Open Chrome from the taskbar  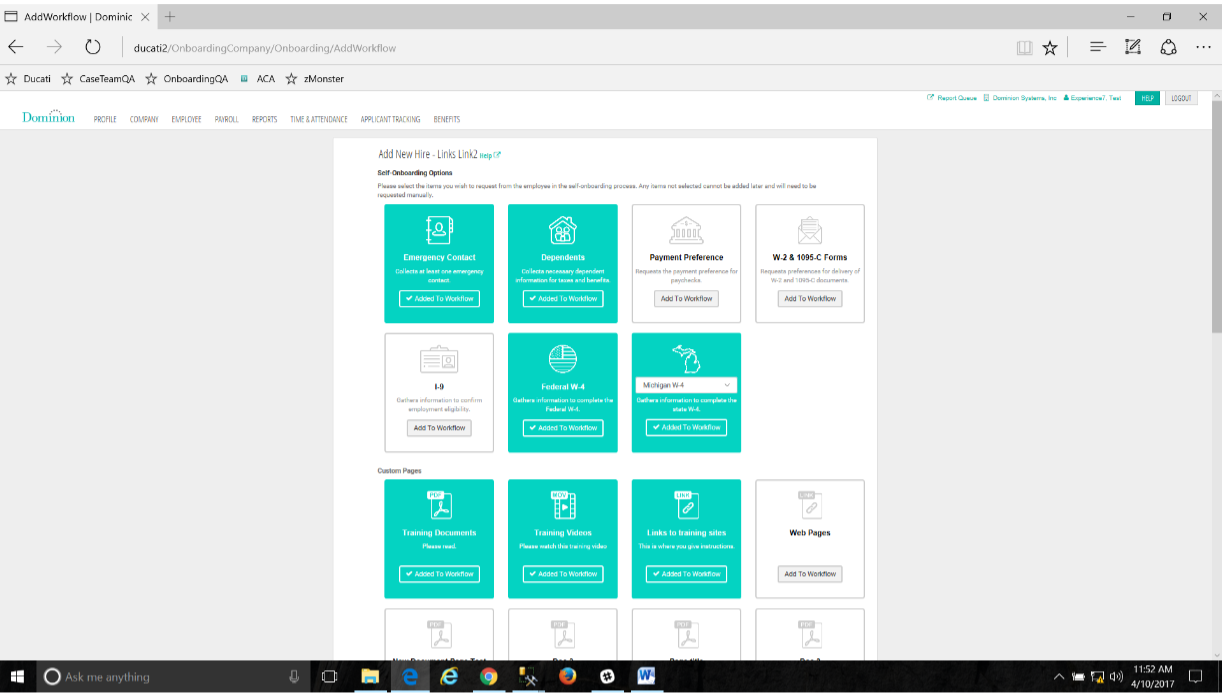coord(488,677)
